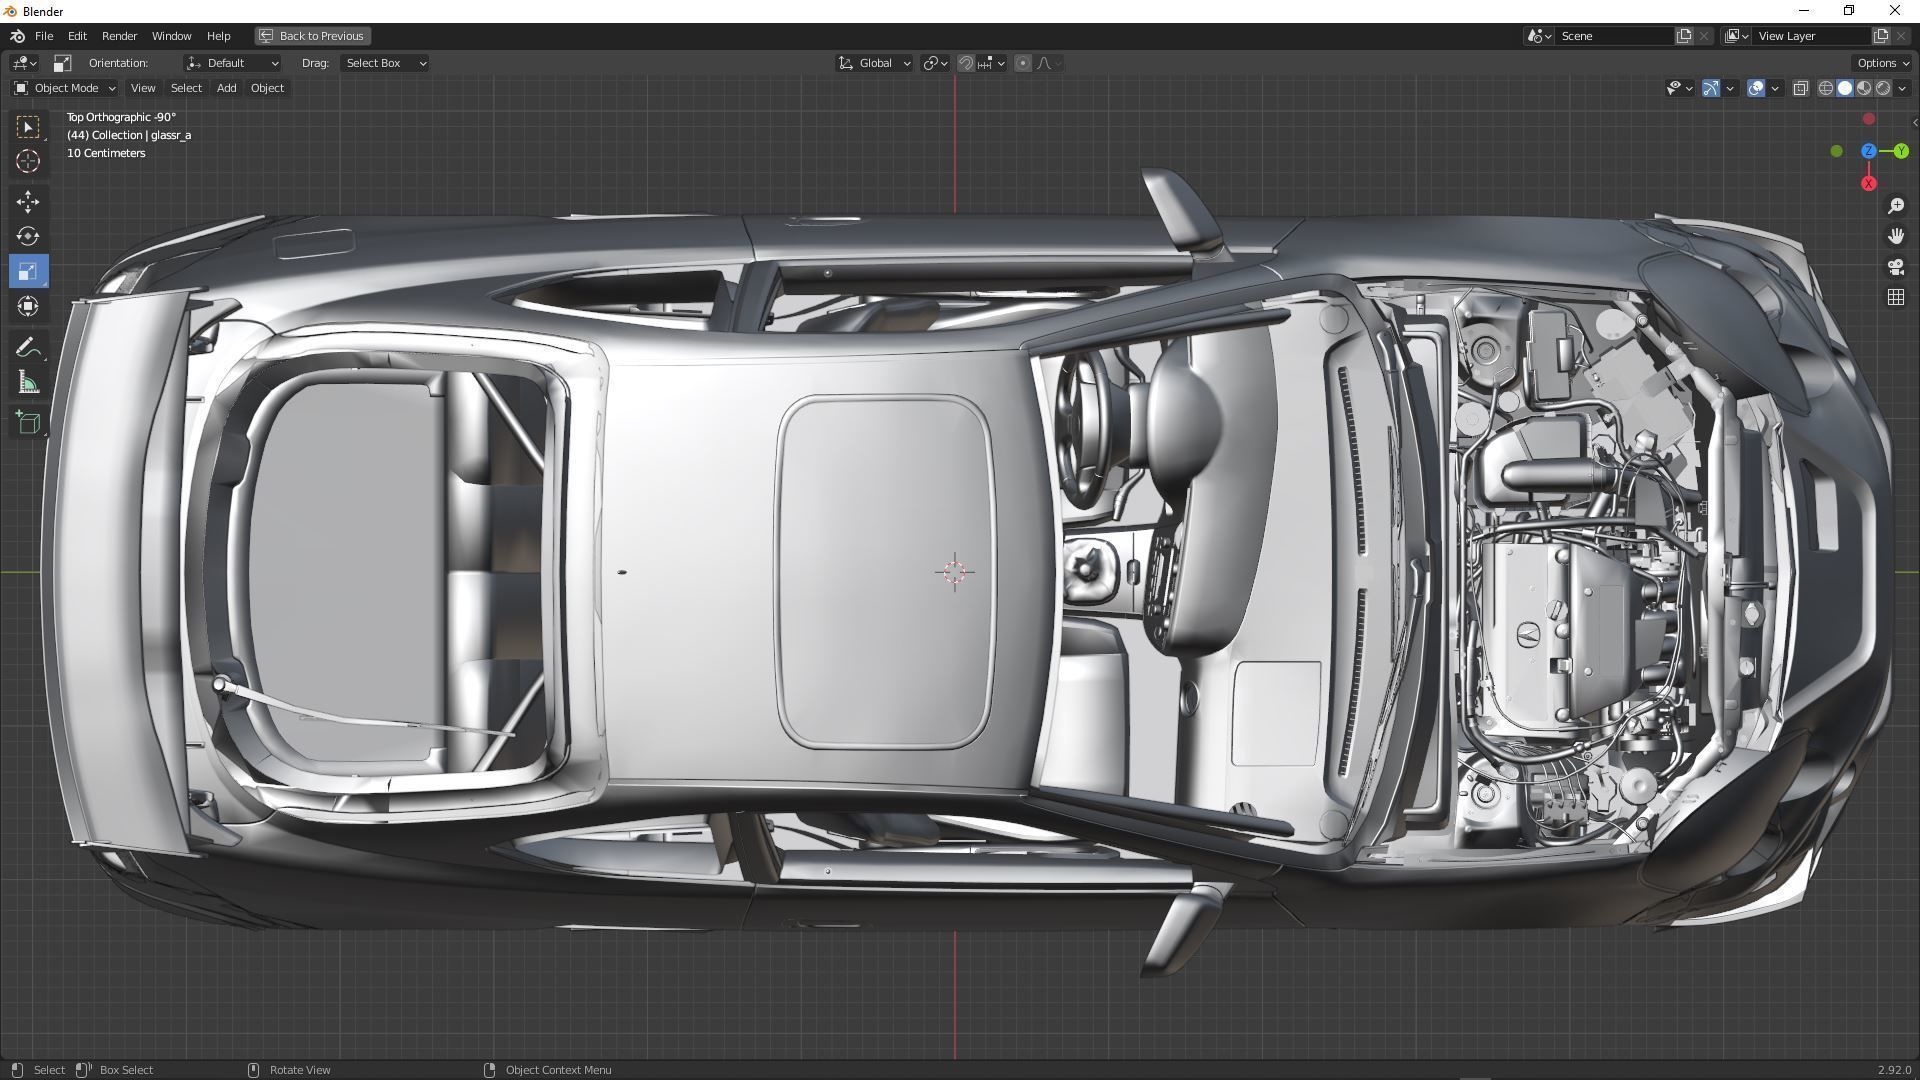Select the Measure tool
1920x1080 pixels.
point(28,382)
